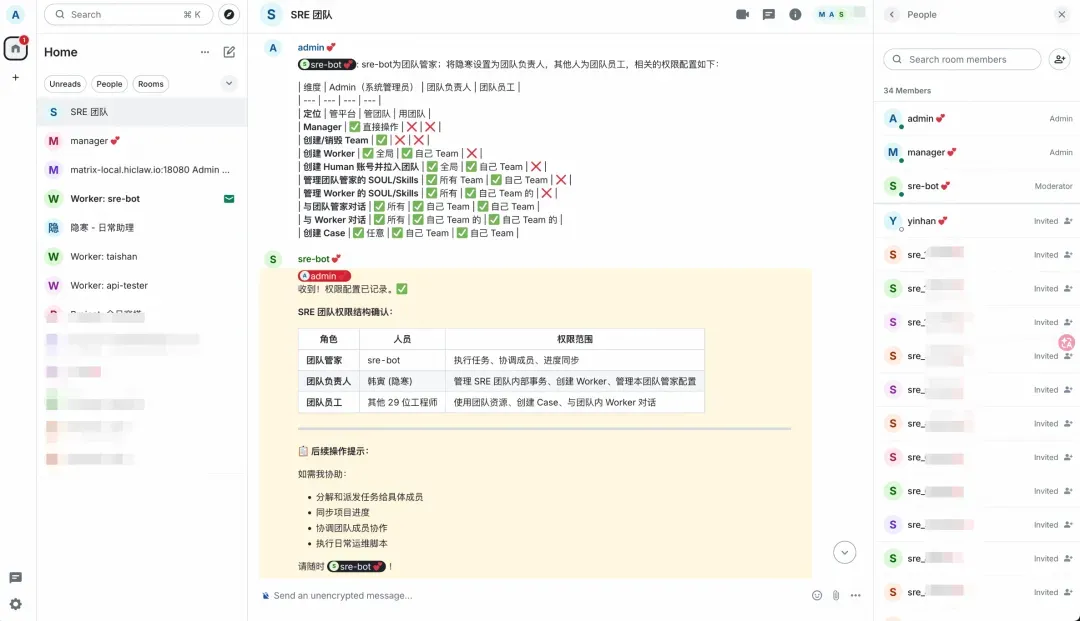The image size is (1080, 621).
Task: Select yinhan in member list
Action: pos(977,221)
